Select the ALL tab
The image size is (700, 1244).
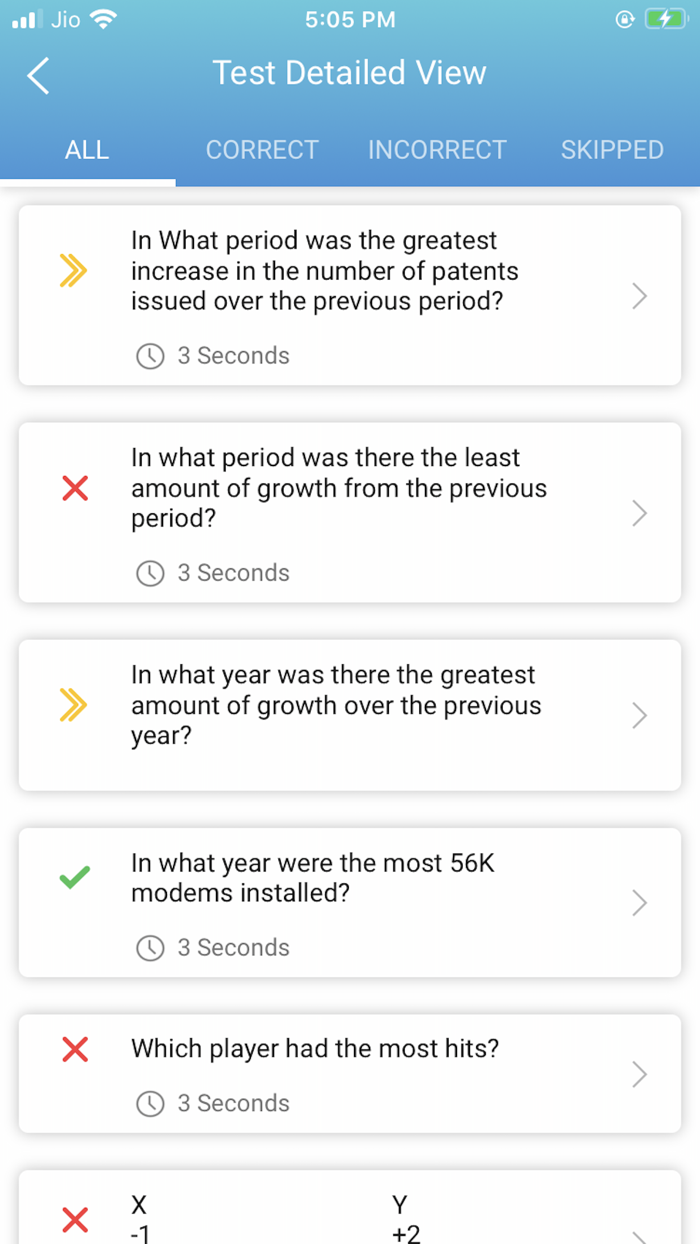pyautogui.click(x=87, y=150)
